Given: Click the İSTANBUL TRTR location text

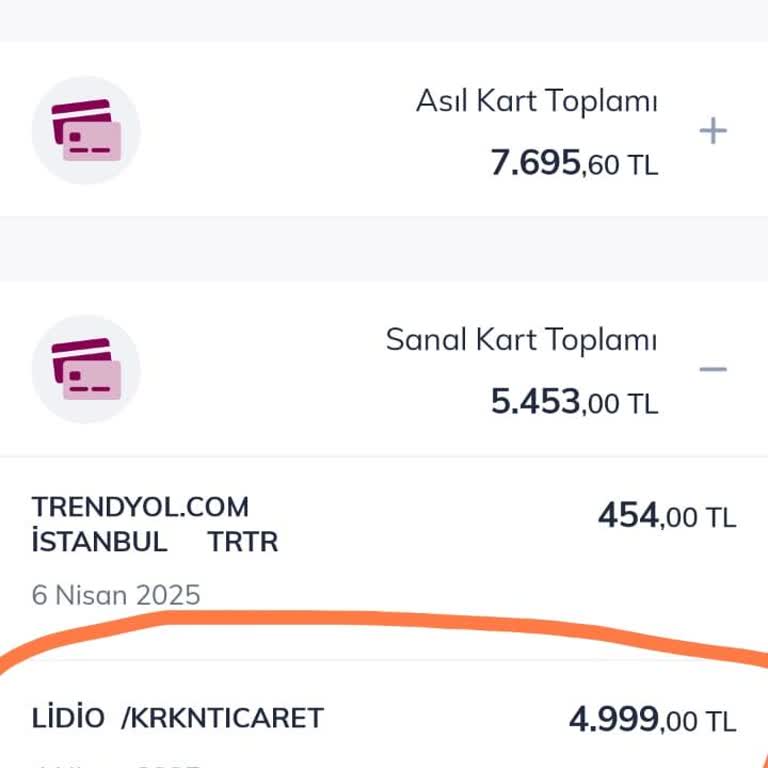Looking at the screenshot, I should point(154,542).
